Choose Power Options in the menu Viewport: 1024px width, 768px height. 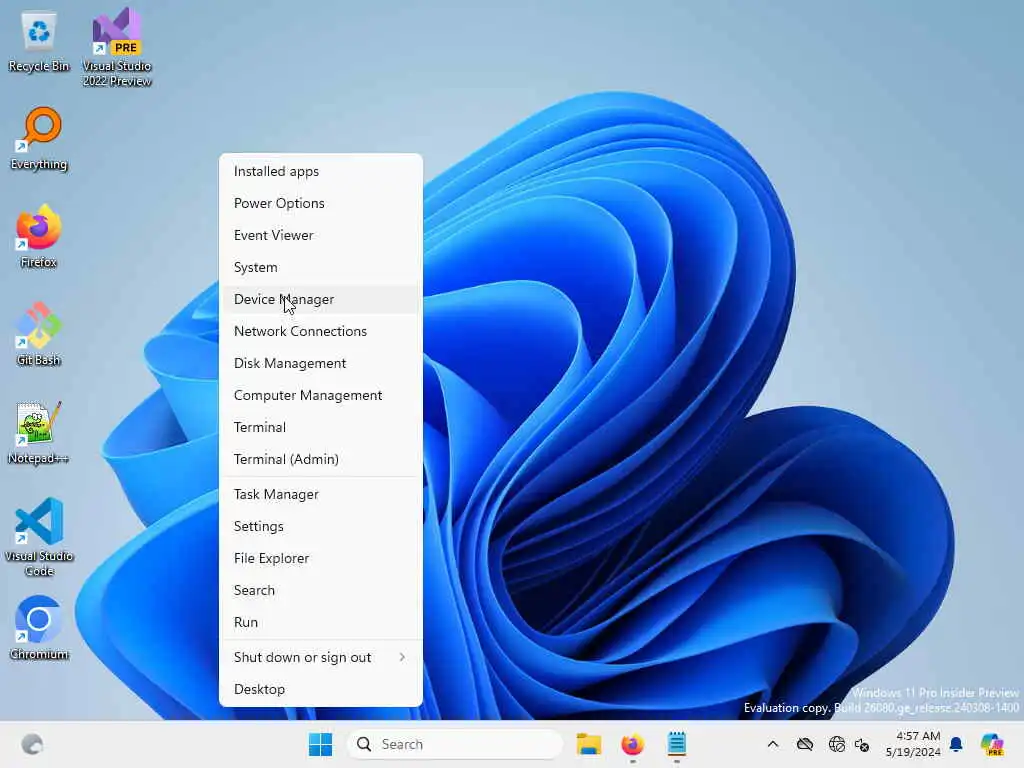[321, 203]
